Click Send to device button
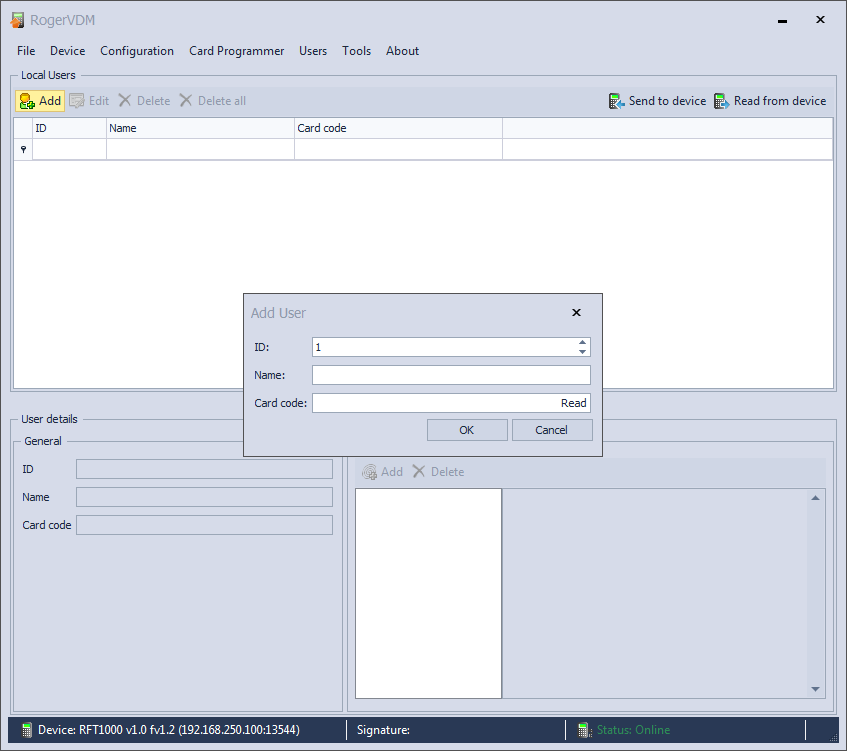847x751 pixels. [x=657, y=101]
